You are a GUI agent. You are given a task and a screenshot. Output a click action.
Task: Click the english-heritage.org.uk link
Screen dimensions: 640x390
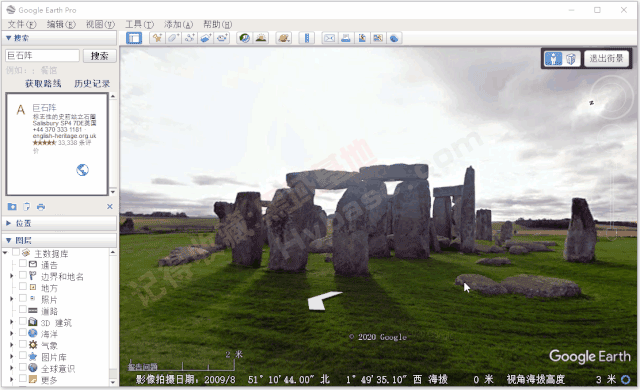[x=64, y=136]
